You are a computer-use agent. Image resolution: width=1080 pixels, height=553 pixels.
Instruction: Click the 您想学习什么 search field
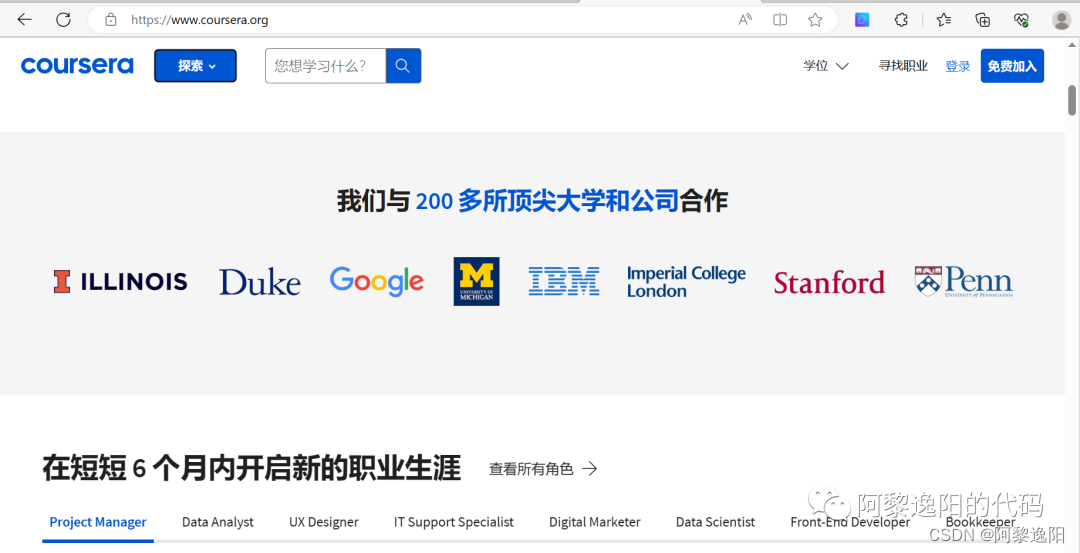(325, 66)
